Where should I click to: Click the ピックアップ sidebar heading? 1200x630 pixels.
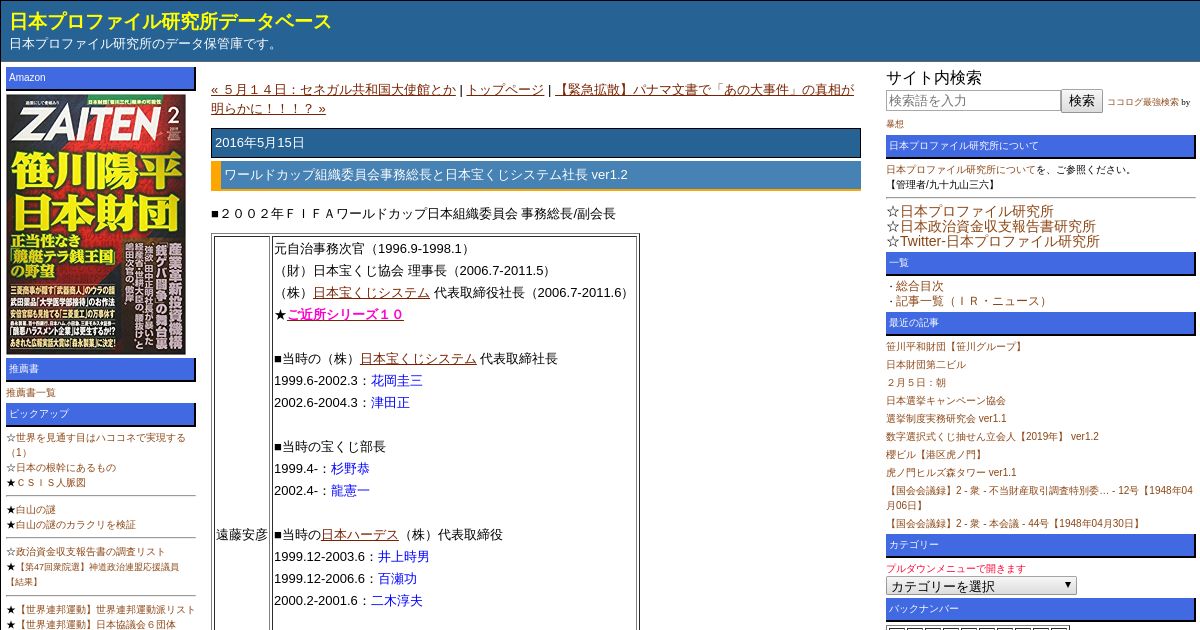coord(101,414)
